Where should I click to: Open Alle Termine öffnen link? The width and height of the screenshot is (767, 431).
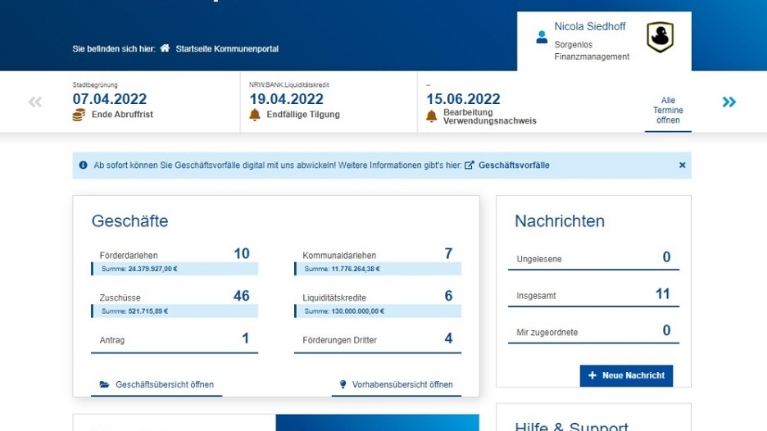pos(668,110)
